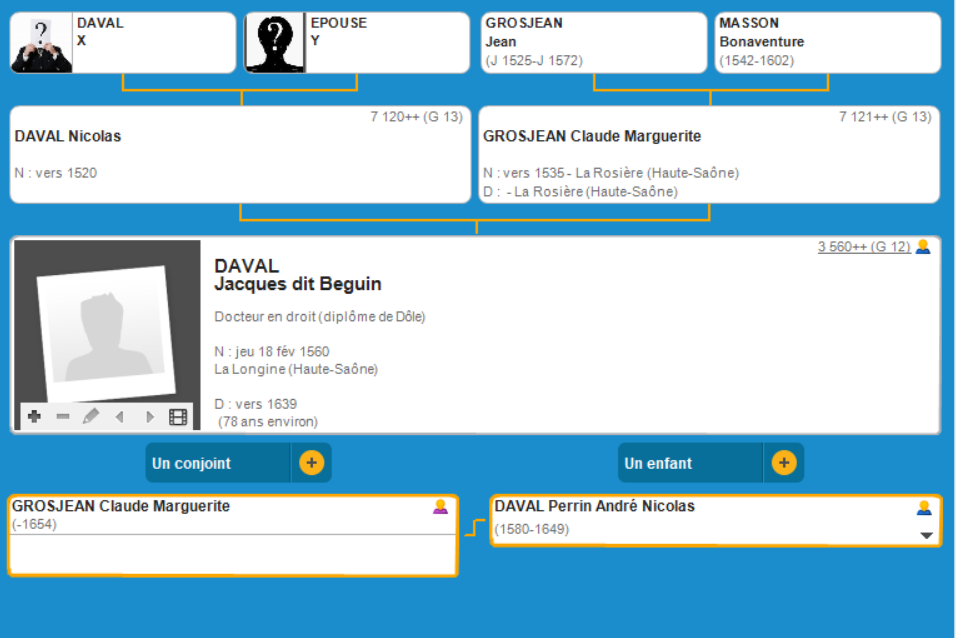The image size is (956, 638).
Task: Open the media filmstrip icon
Action: [x=178, y=417]
